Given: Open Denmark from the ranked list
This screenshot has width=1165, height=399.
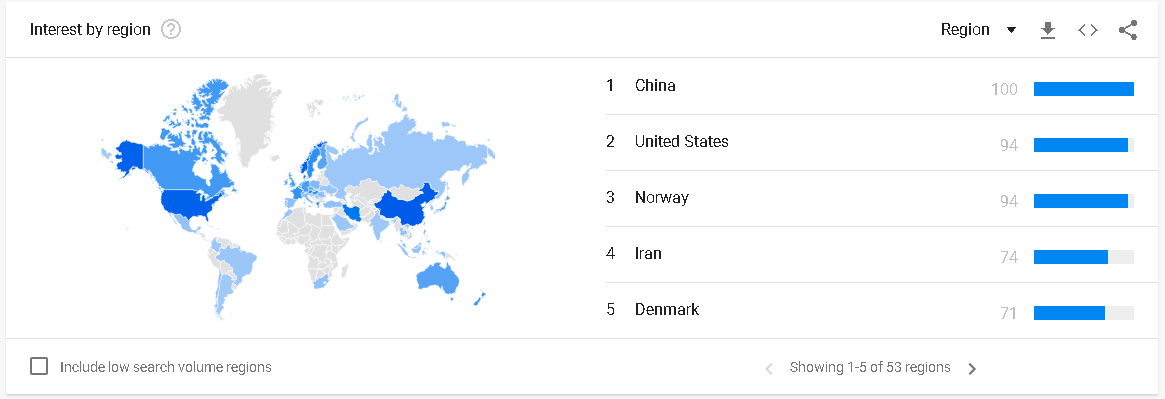Looking at the screenshot, I should tap(666, 309).
